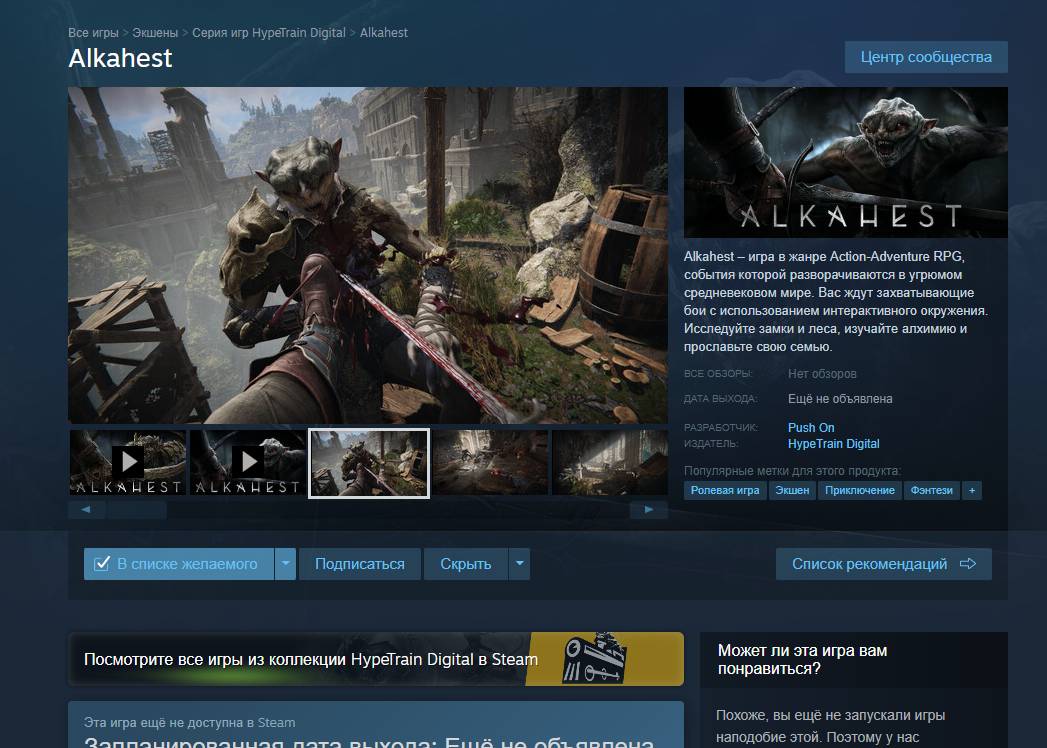Open the dark castle interior screenshot thumbnail
Screen dimensions: 1047x748
tap(490, 462)
